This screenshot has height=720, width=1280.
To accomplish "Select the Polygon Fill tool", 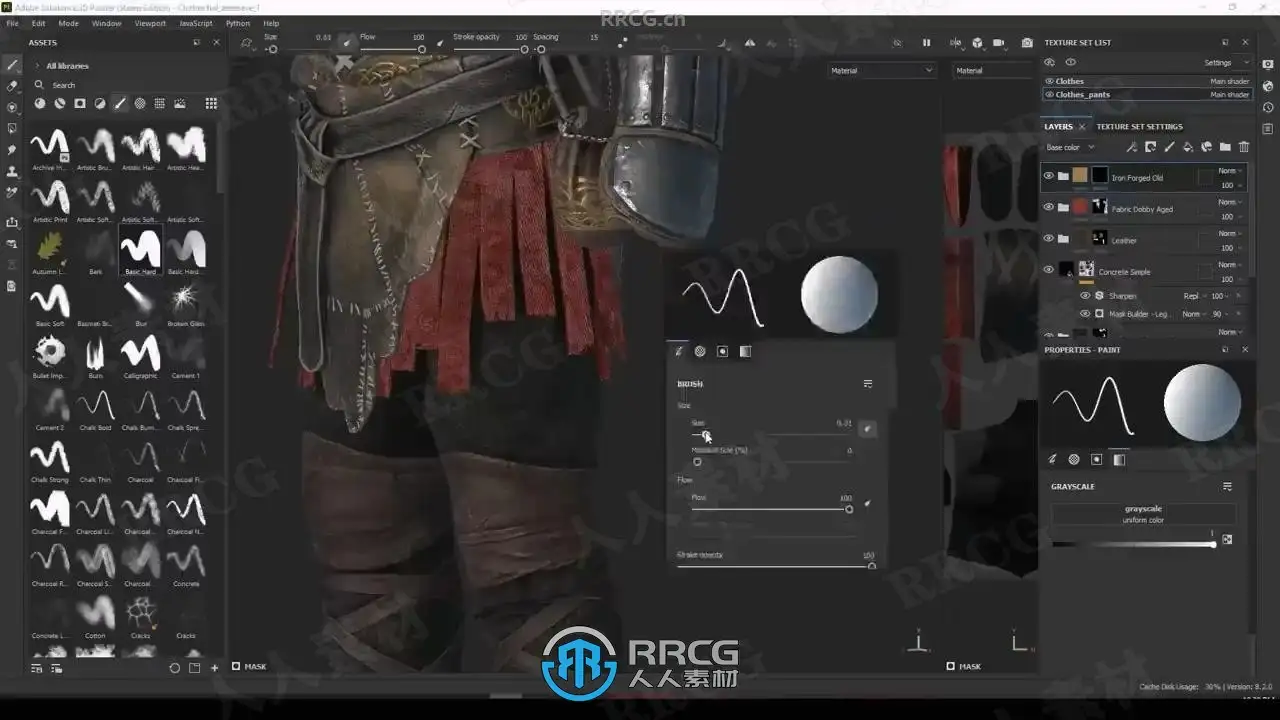I will 13,128.
